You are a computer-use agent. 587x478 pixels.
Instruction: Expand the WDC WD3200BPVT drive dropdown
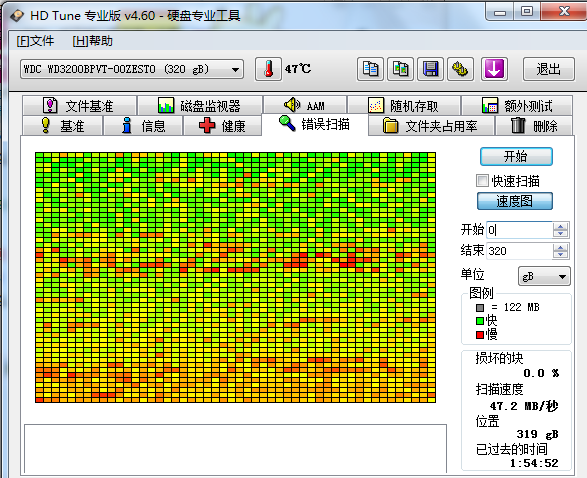pos(132,69)
